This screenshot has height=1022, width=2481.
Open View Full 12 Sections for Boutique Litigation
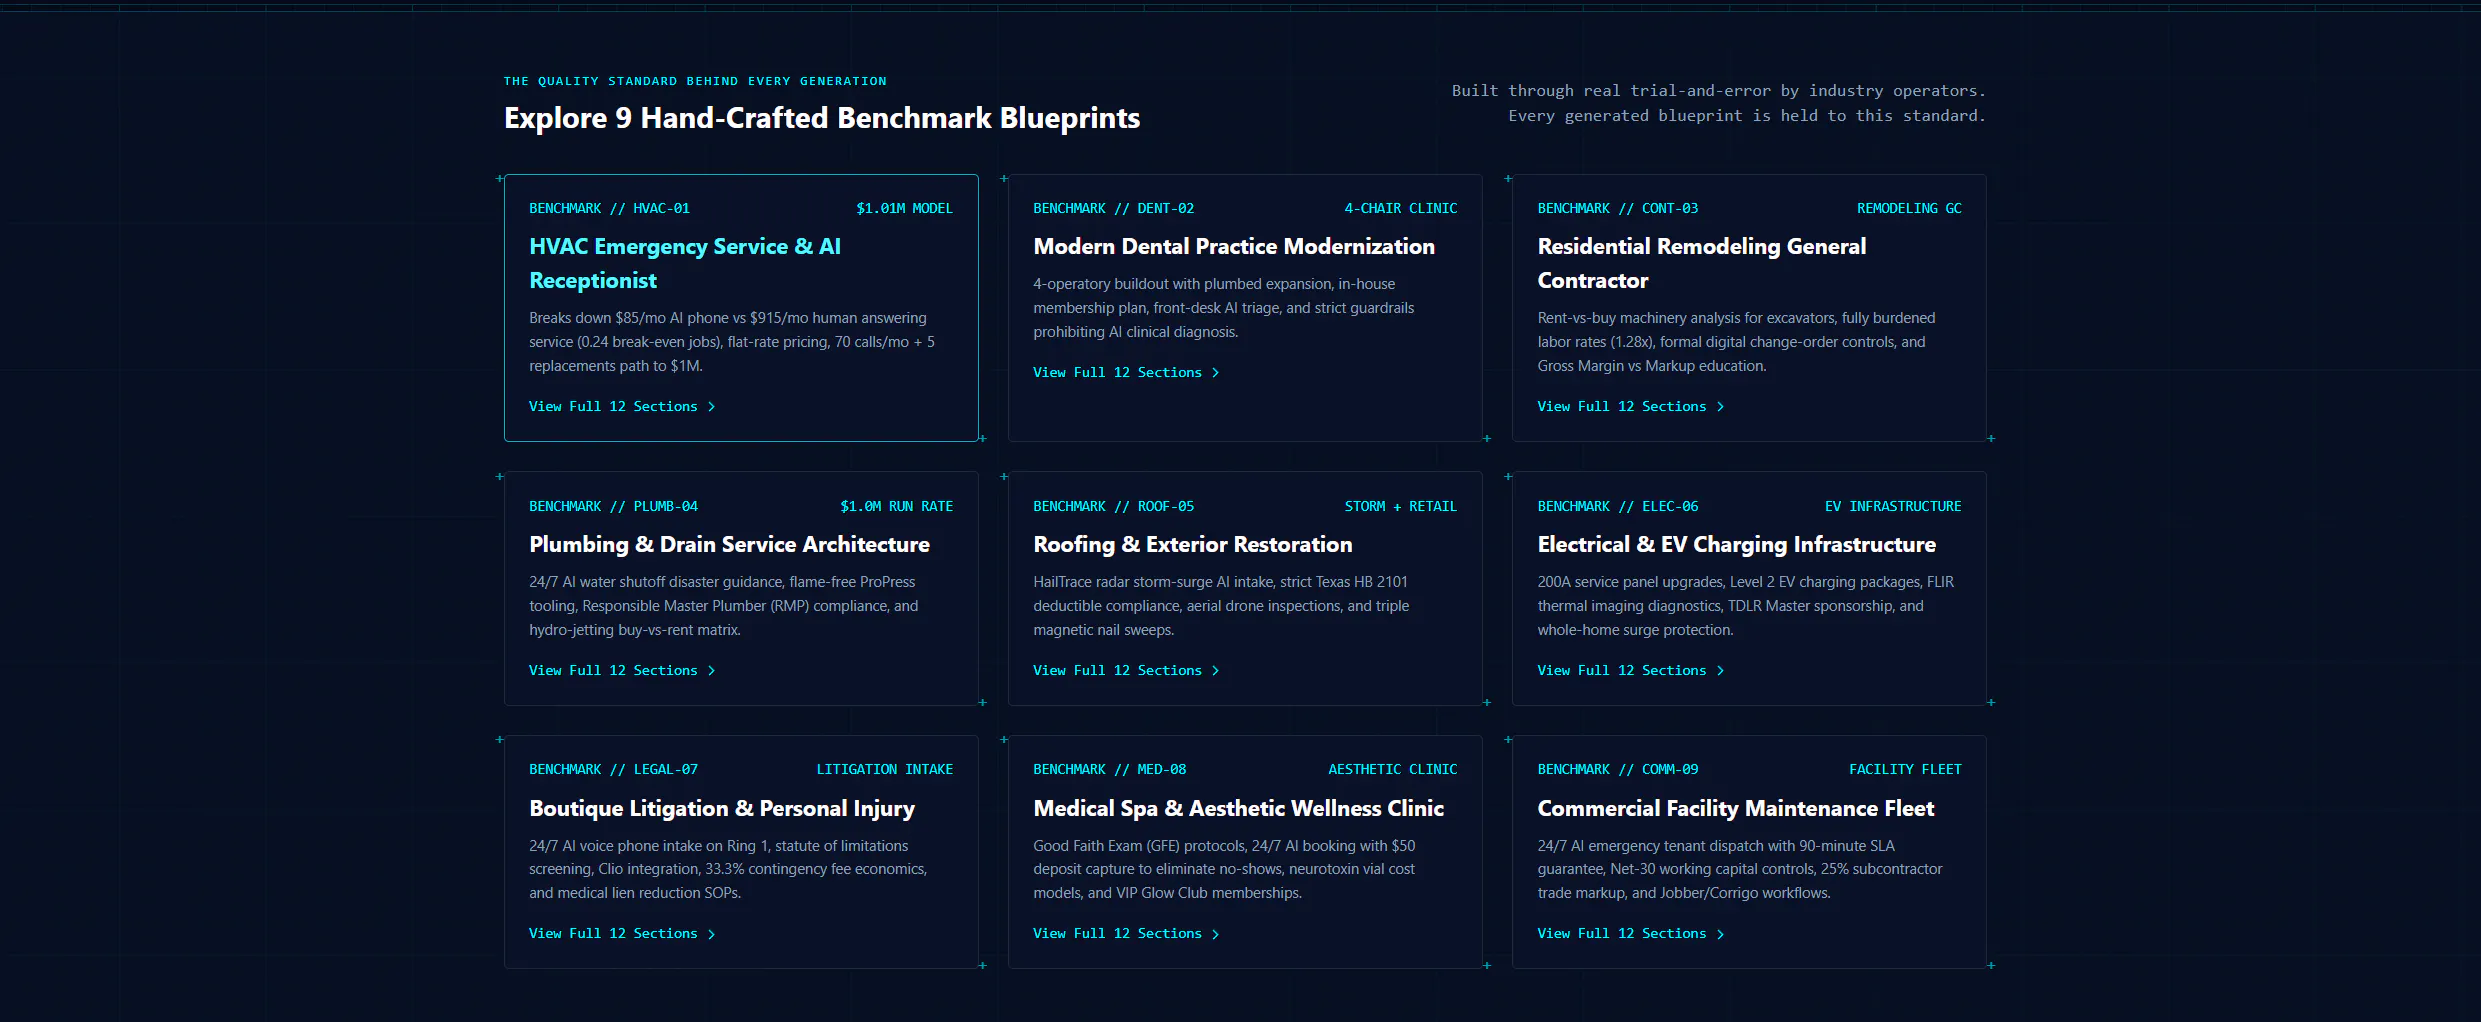(x=622, y=934)
